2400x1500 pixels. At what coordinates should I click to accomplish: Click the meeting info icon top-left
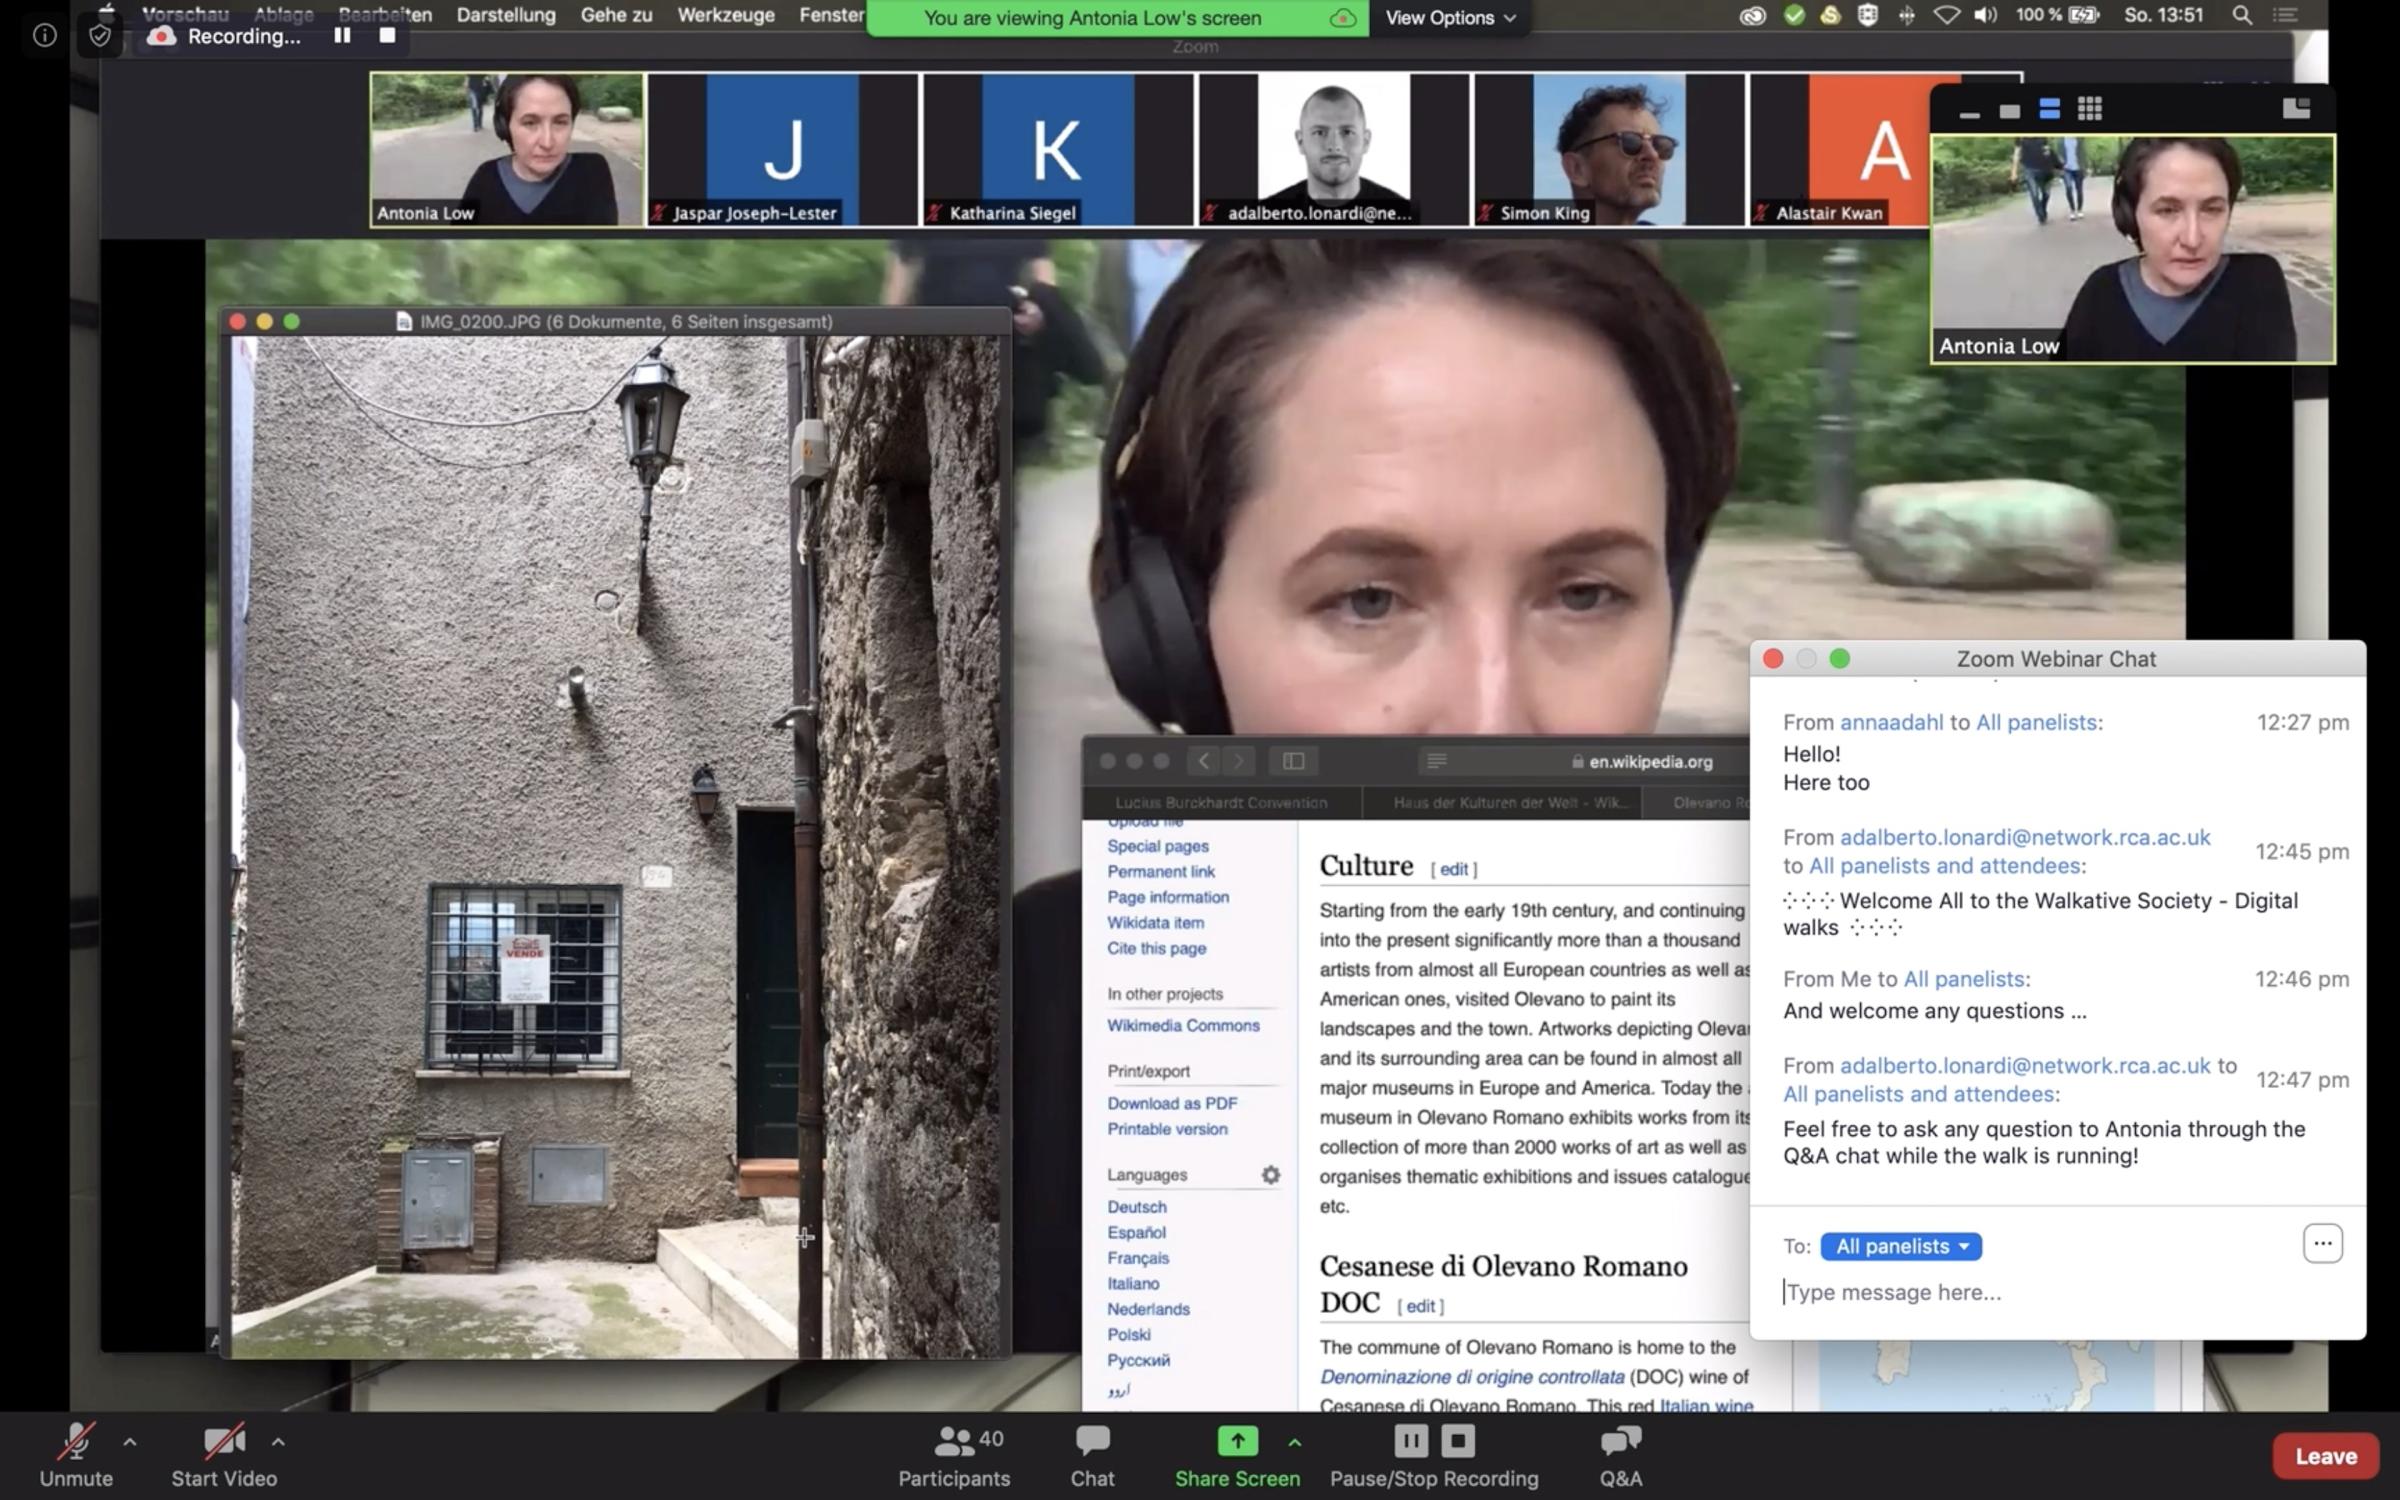click(x=44, y=36)
